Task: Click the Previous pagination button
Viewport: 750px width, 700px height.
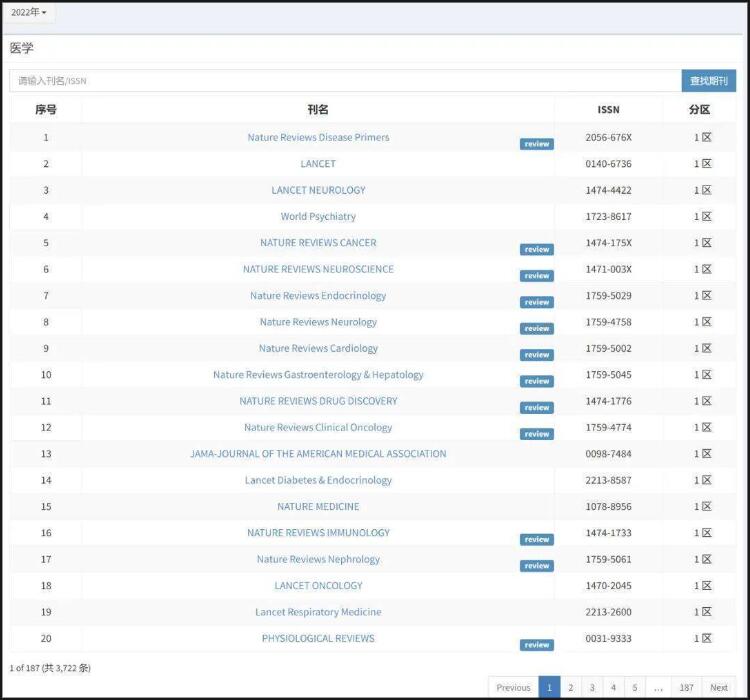Action: [x=513, y=687]
